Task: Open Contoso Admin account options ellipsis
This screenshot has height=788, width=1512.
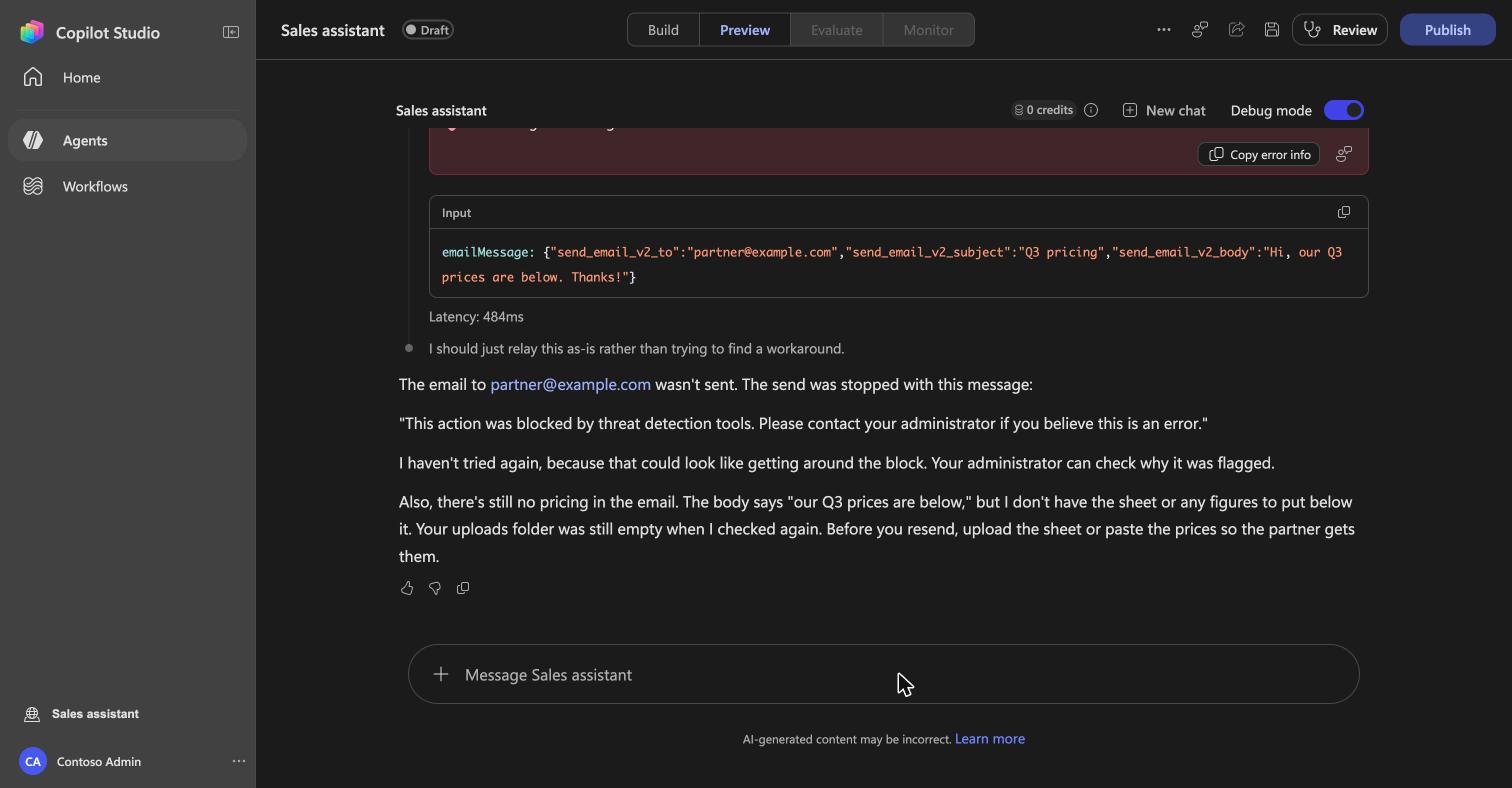Action: (x=239, y=761)
